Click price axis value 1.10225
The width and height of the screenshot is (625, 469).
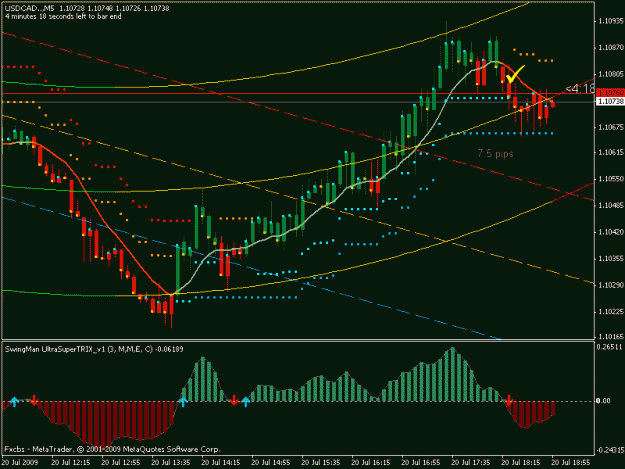611,312
